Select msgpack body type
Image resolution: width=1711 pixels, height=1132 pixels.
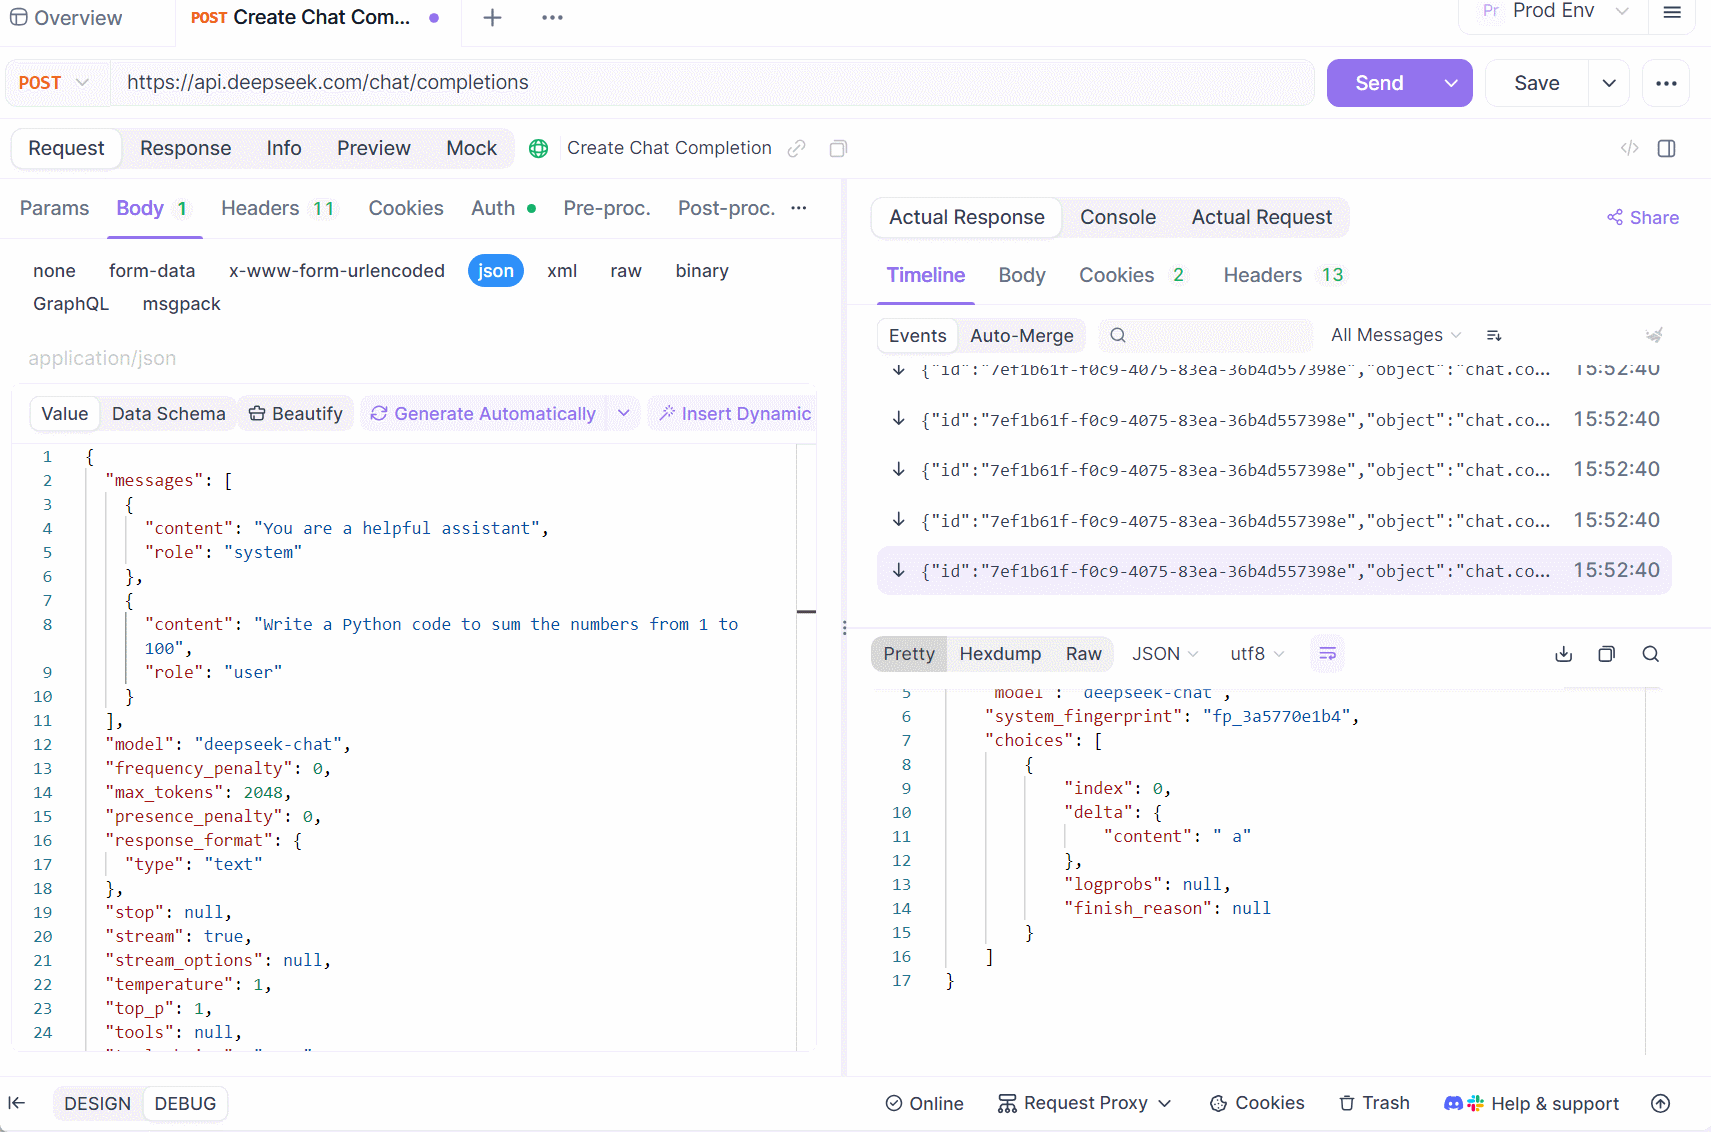182,304
